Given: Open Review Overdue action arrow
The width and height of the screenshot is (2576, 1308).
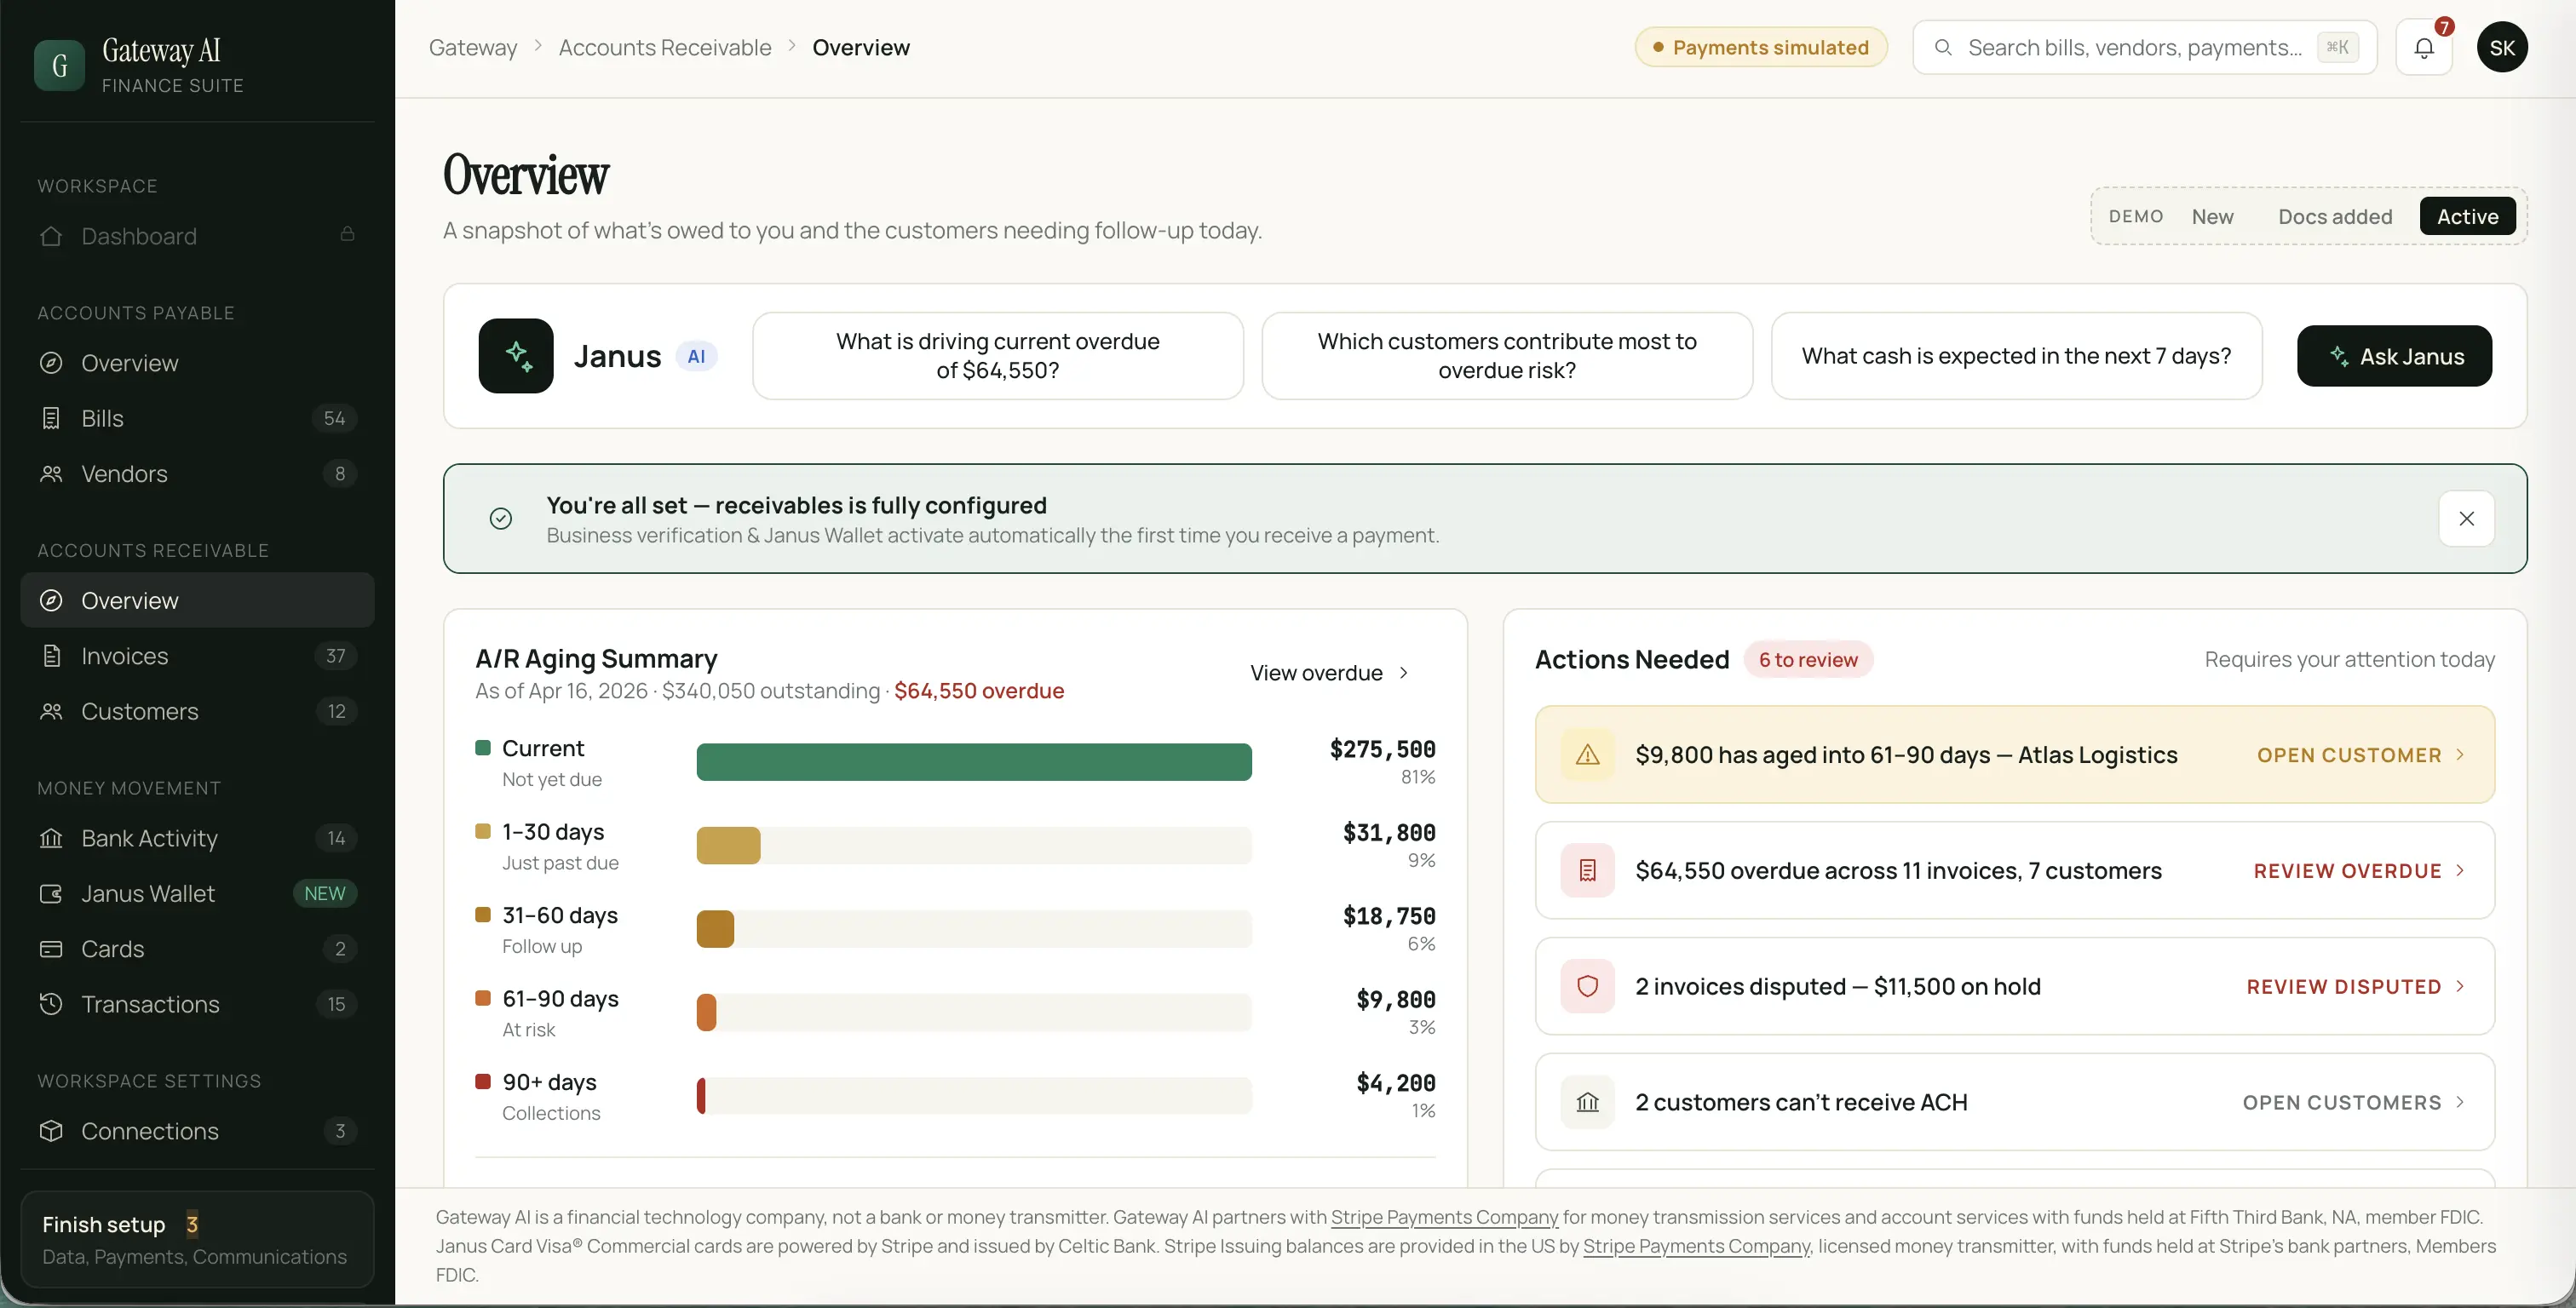Looking at the screenshot, I should point(2460,871).
